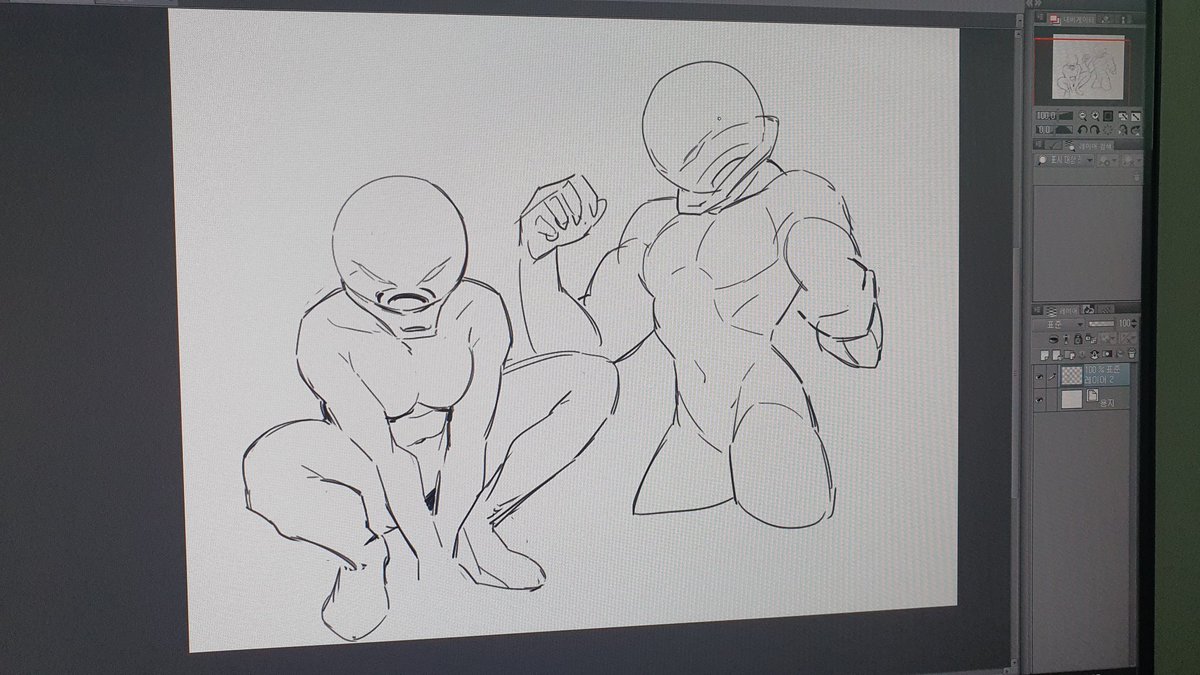The image size is (1200, 675).
Task: Transfer layer to lower layer
Action: point(1082,355)
